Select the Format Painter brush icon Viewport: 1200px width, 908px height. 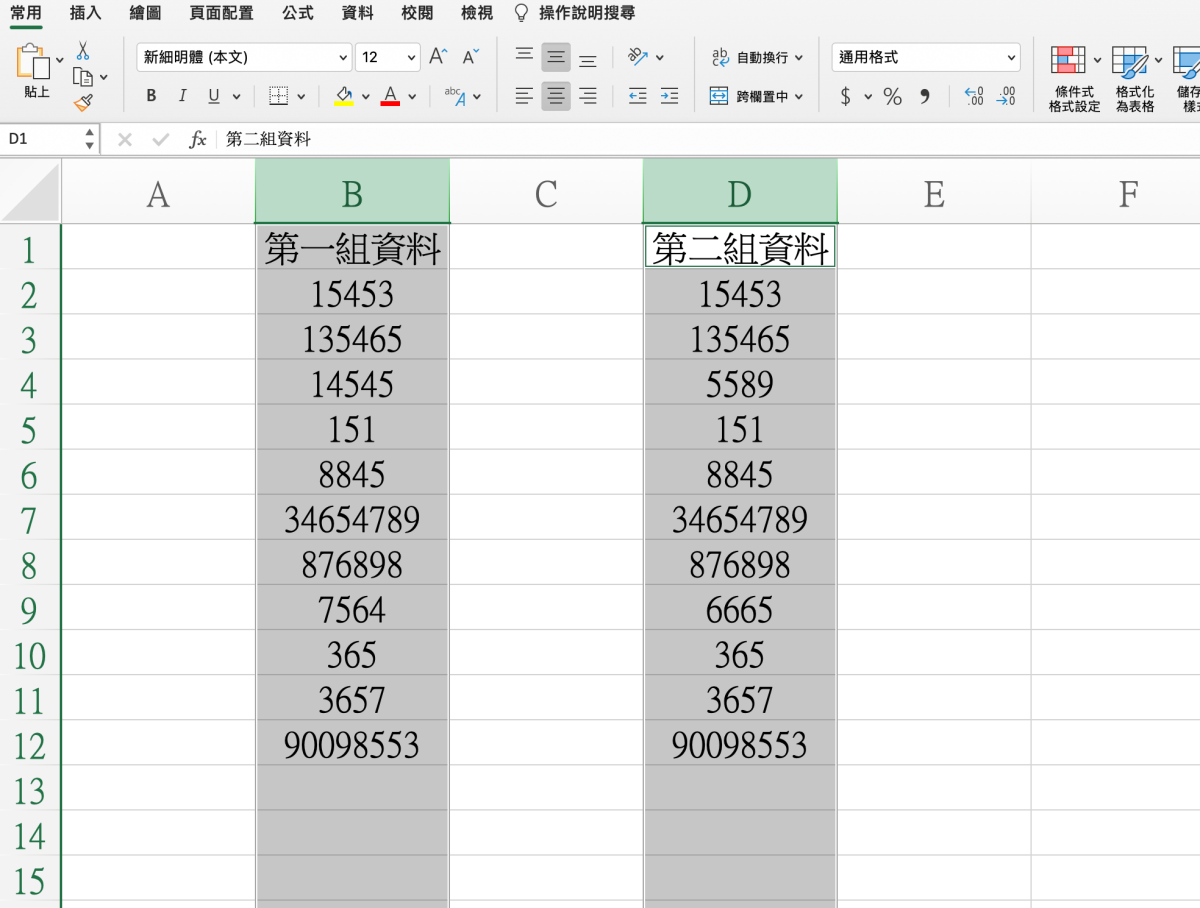83,101
